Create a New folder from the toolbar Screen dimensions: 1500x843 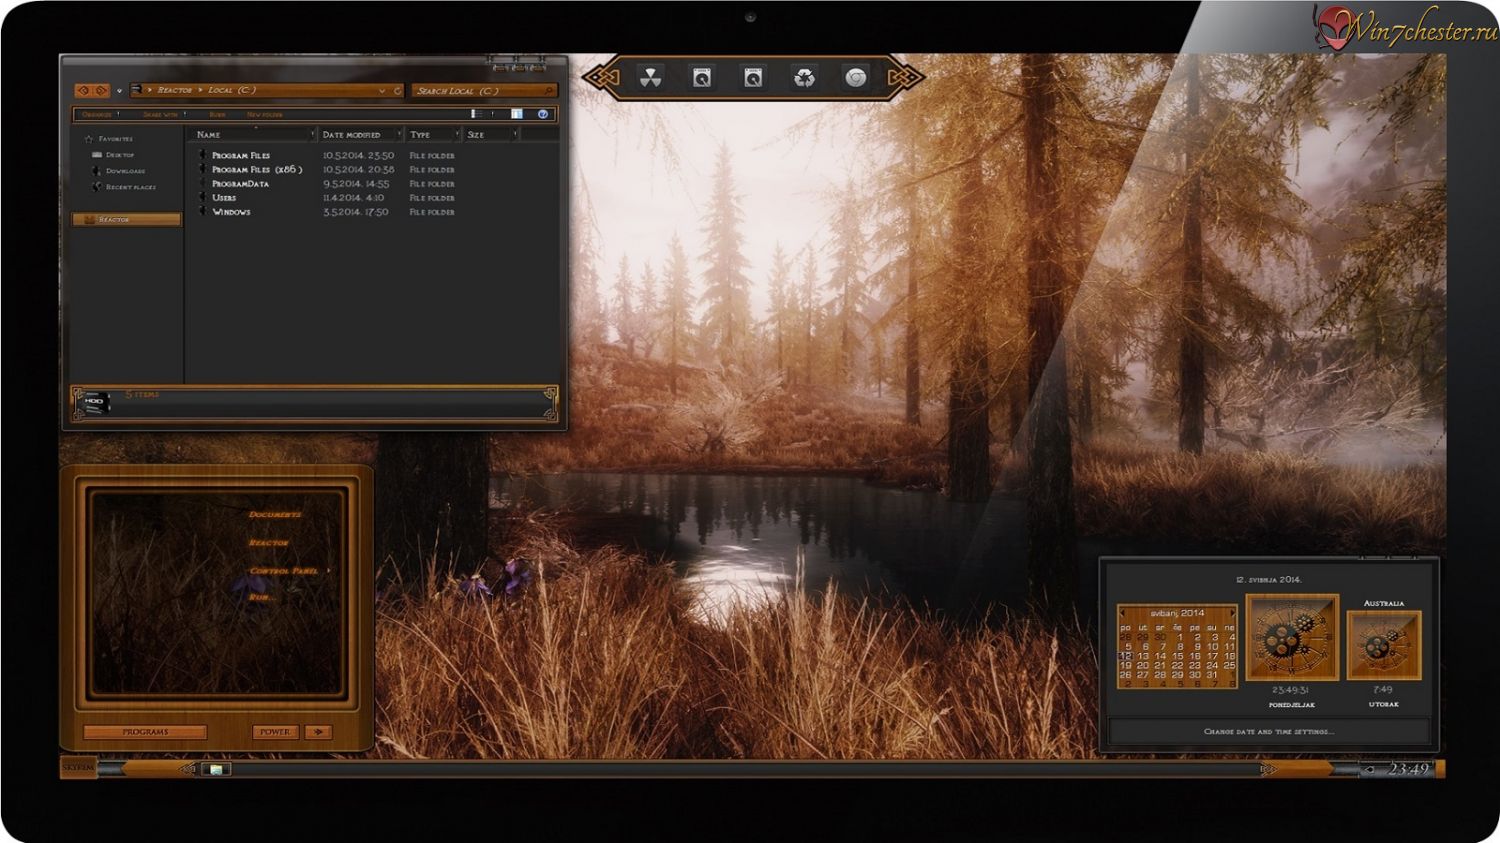[x=265, y=114]
